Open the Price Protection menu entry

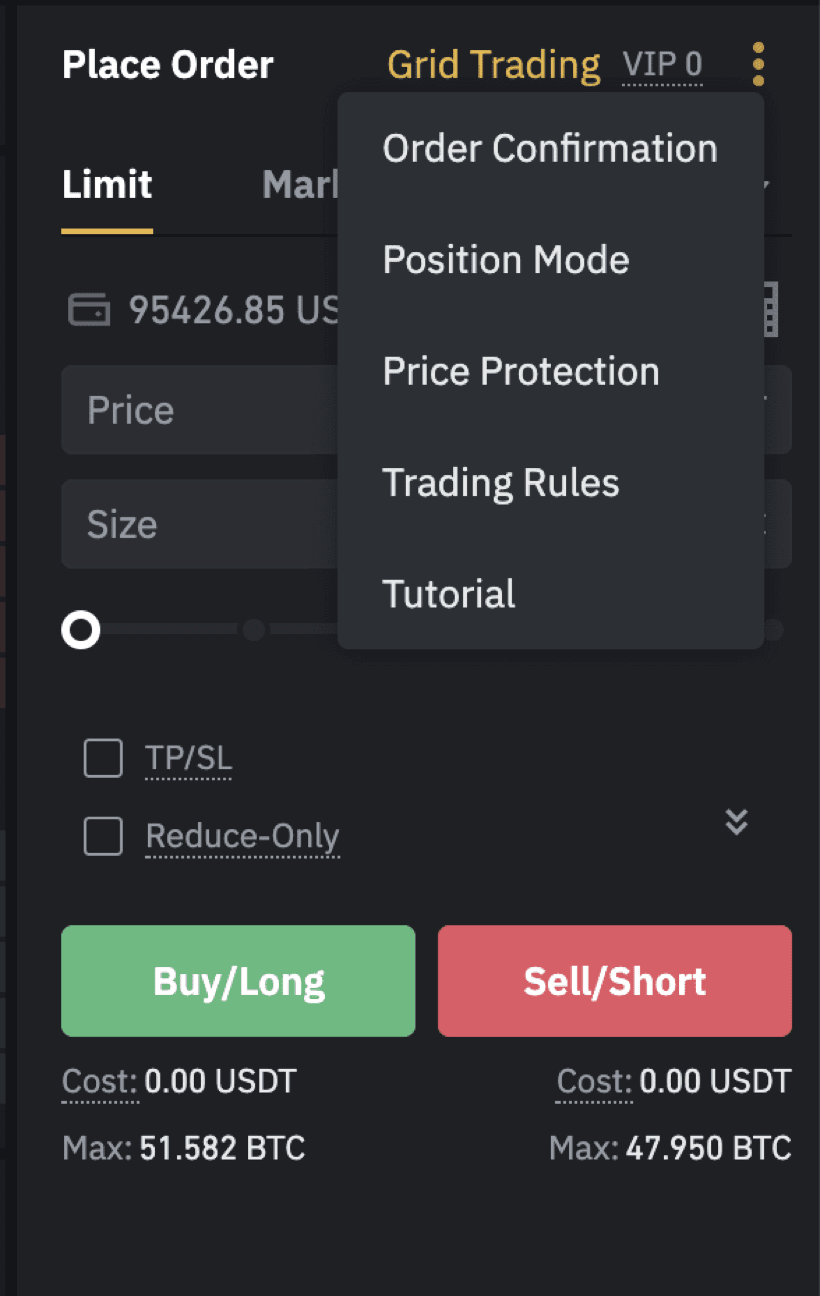550,371
